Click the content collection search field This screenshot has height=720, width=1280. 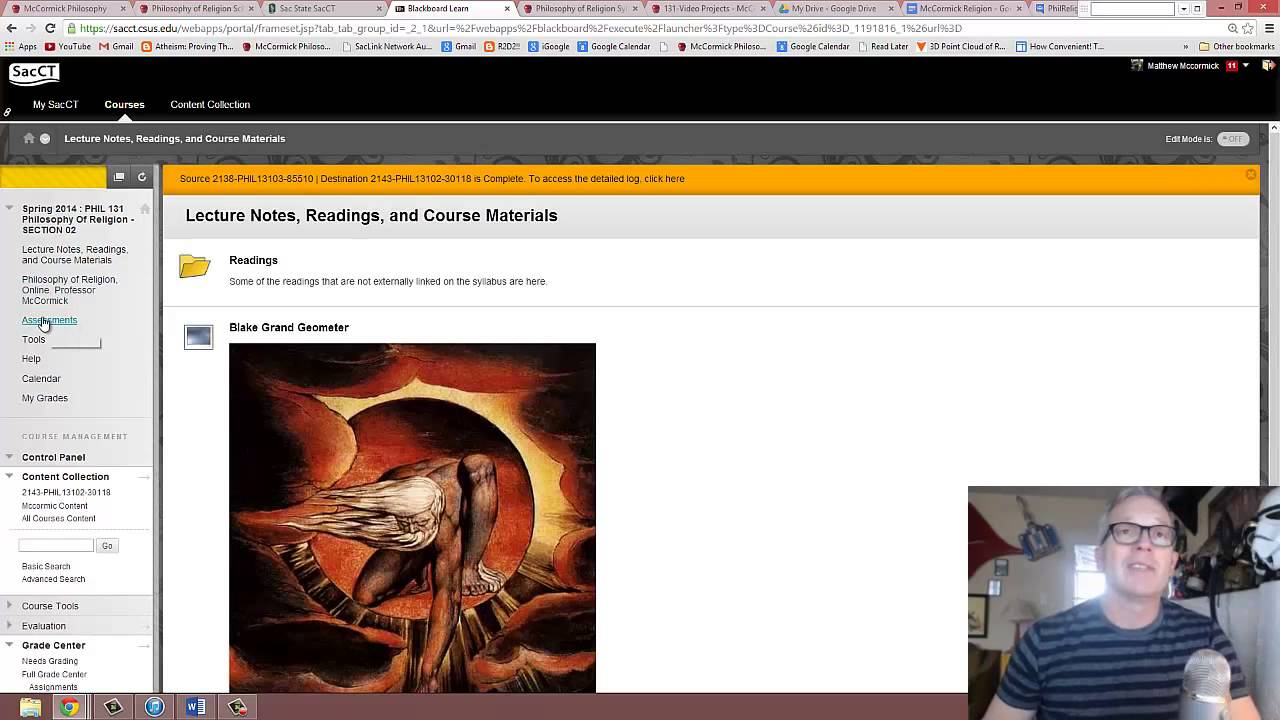56,546
